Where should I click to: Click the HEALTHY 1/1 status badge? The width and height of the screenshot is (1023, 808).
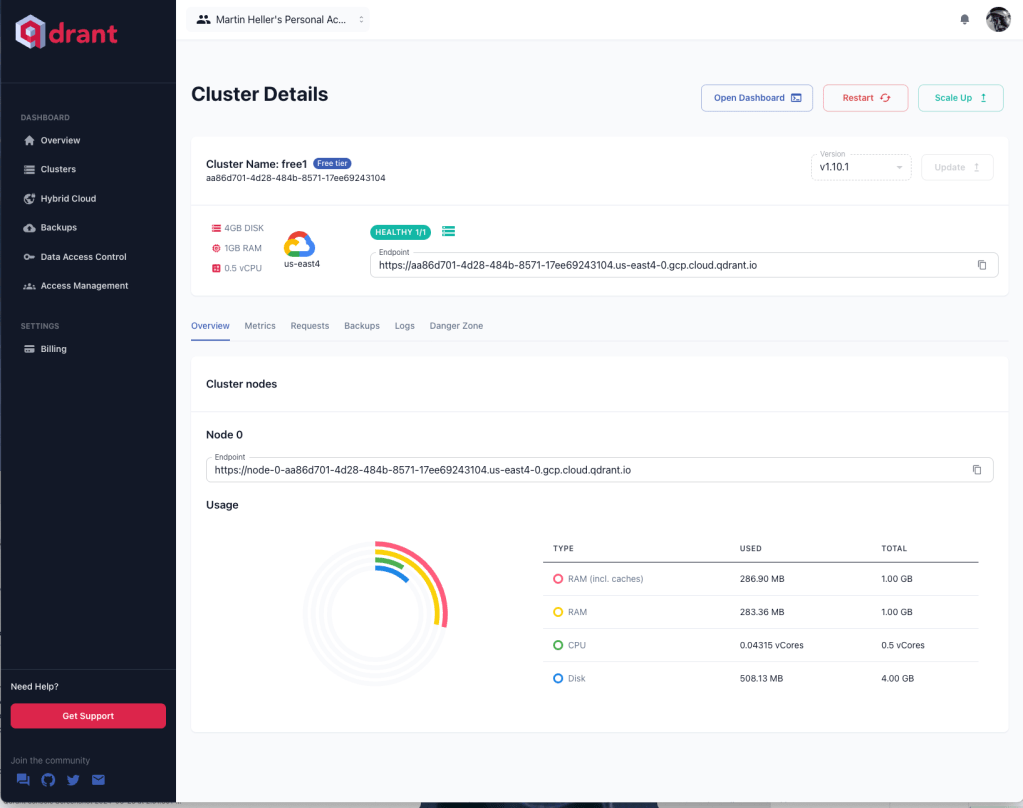[x=401, y=232]
